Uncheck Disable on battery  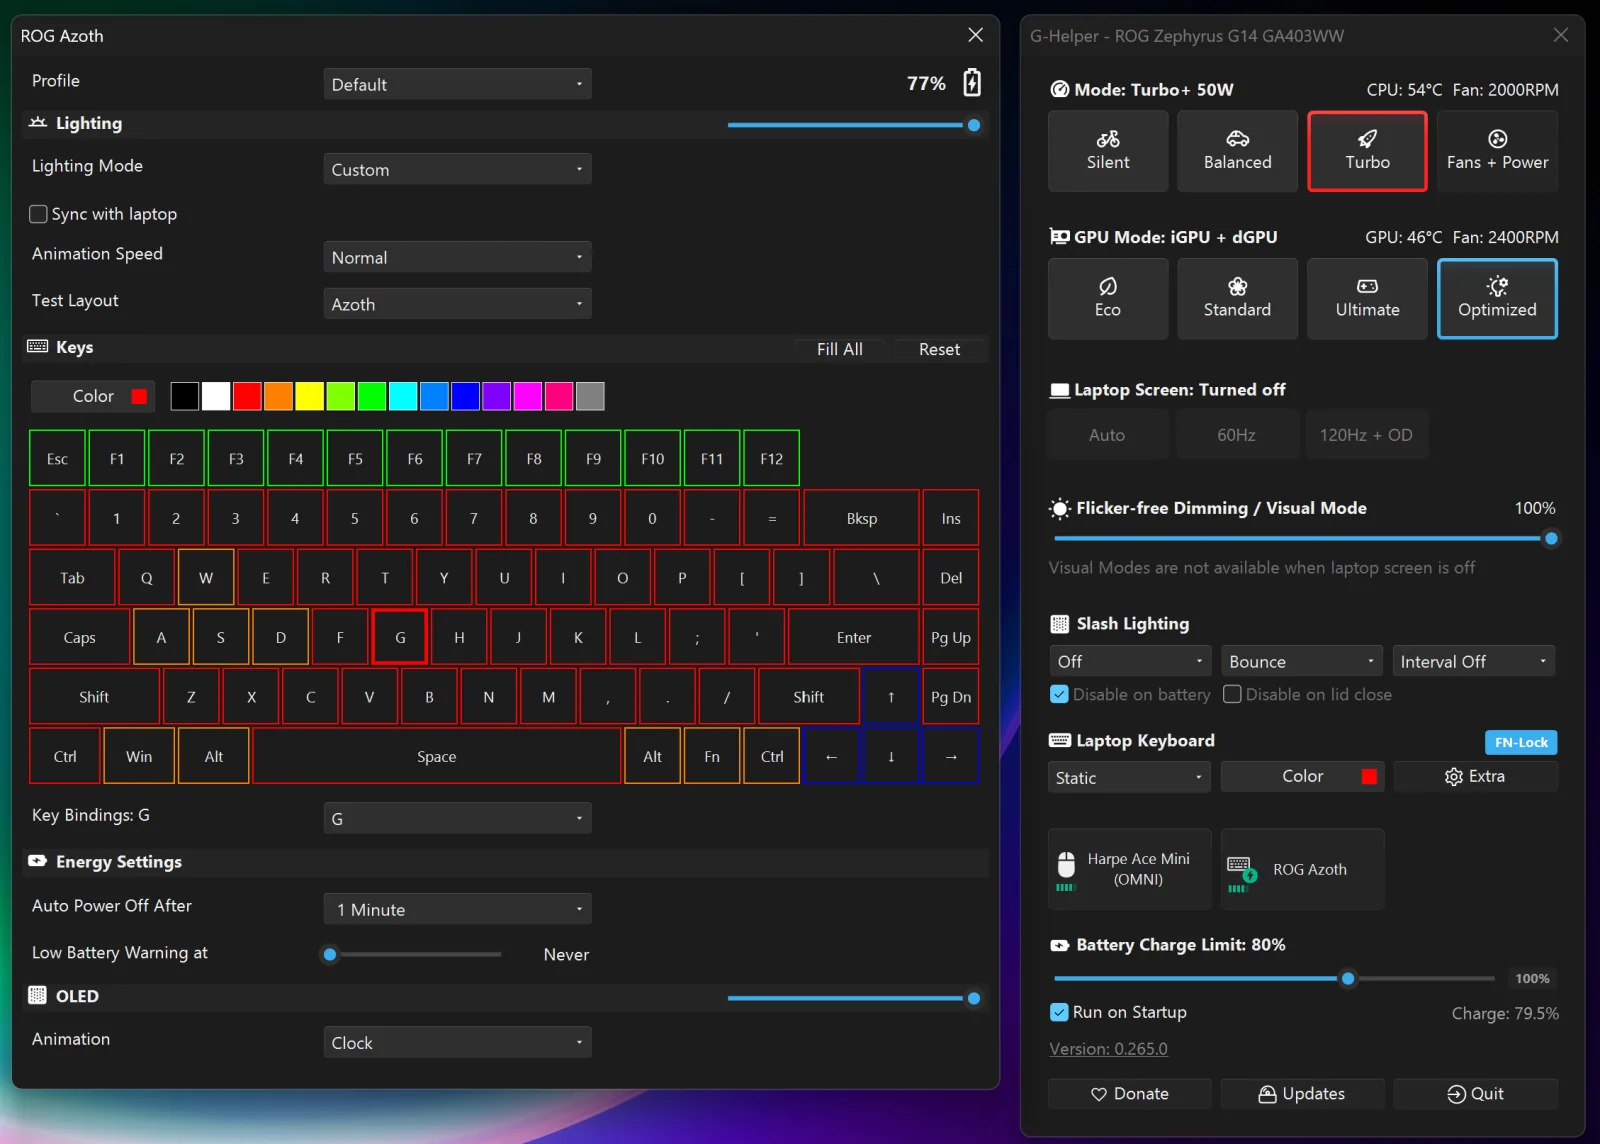pyautogui.click(x=1060, y=694)
